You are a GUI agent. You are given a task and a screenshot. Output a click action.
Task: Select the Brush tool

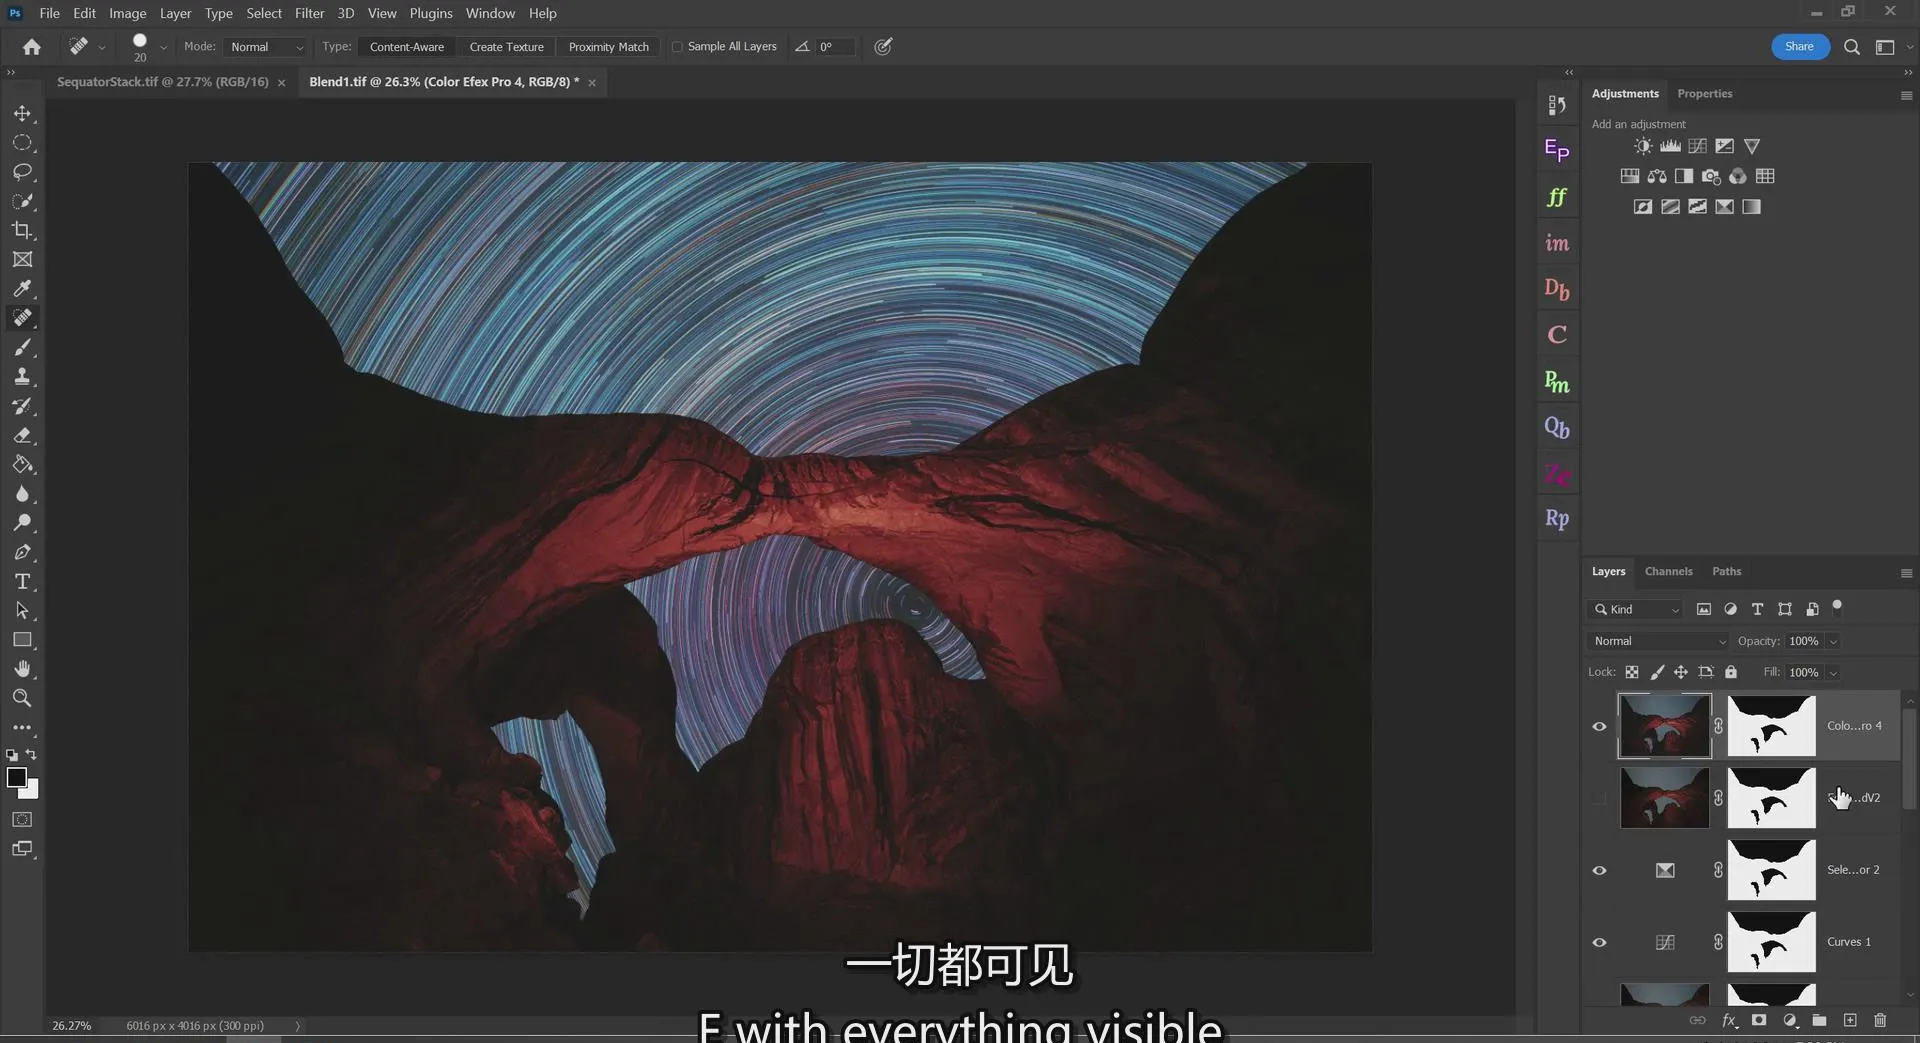[22, 347]
